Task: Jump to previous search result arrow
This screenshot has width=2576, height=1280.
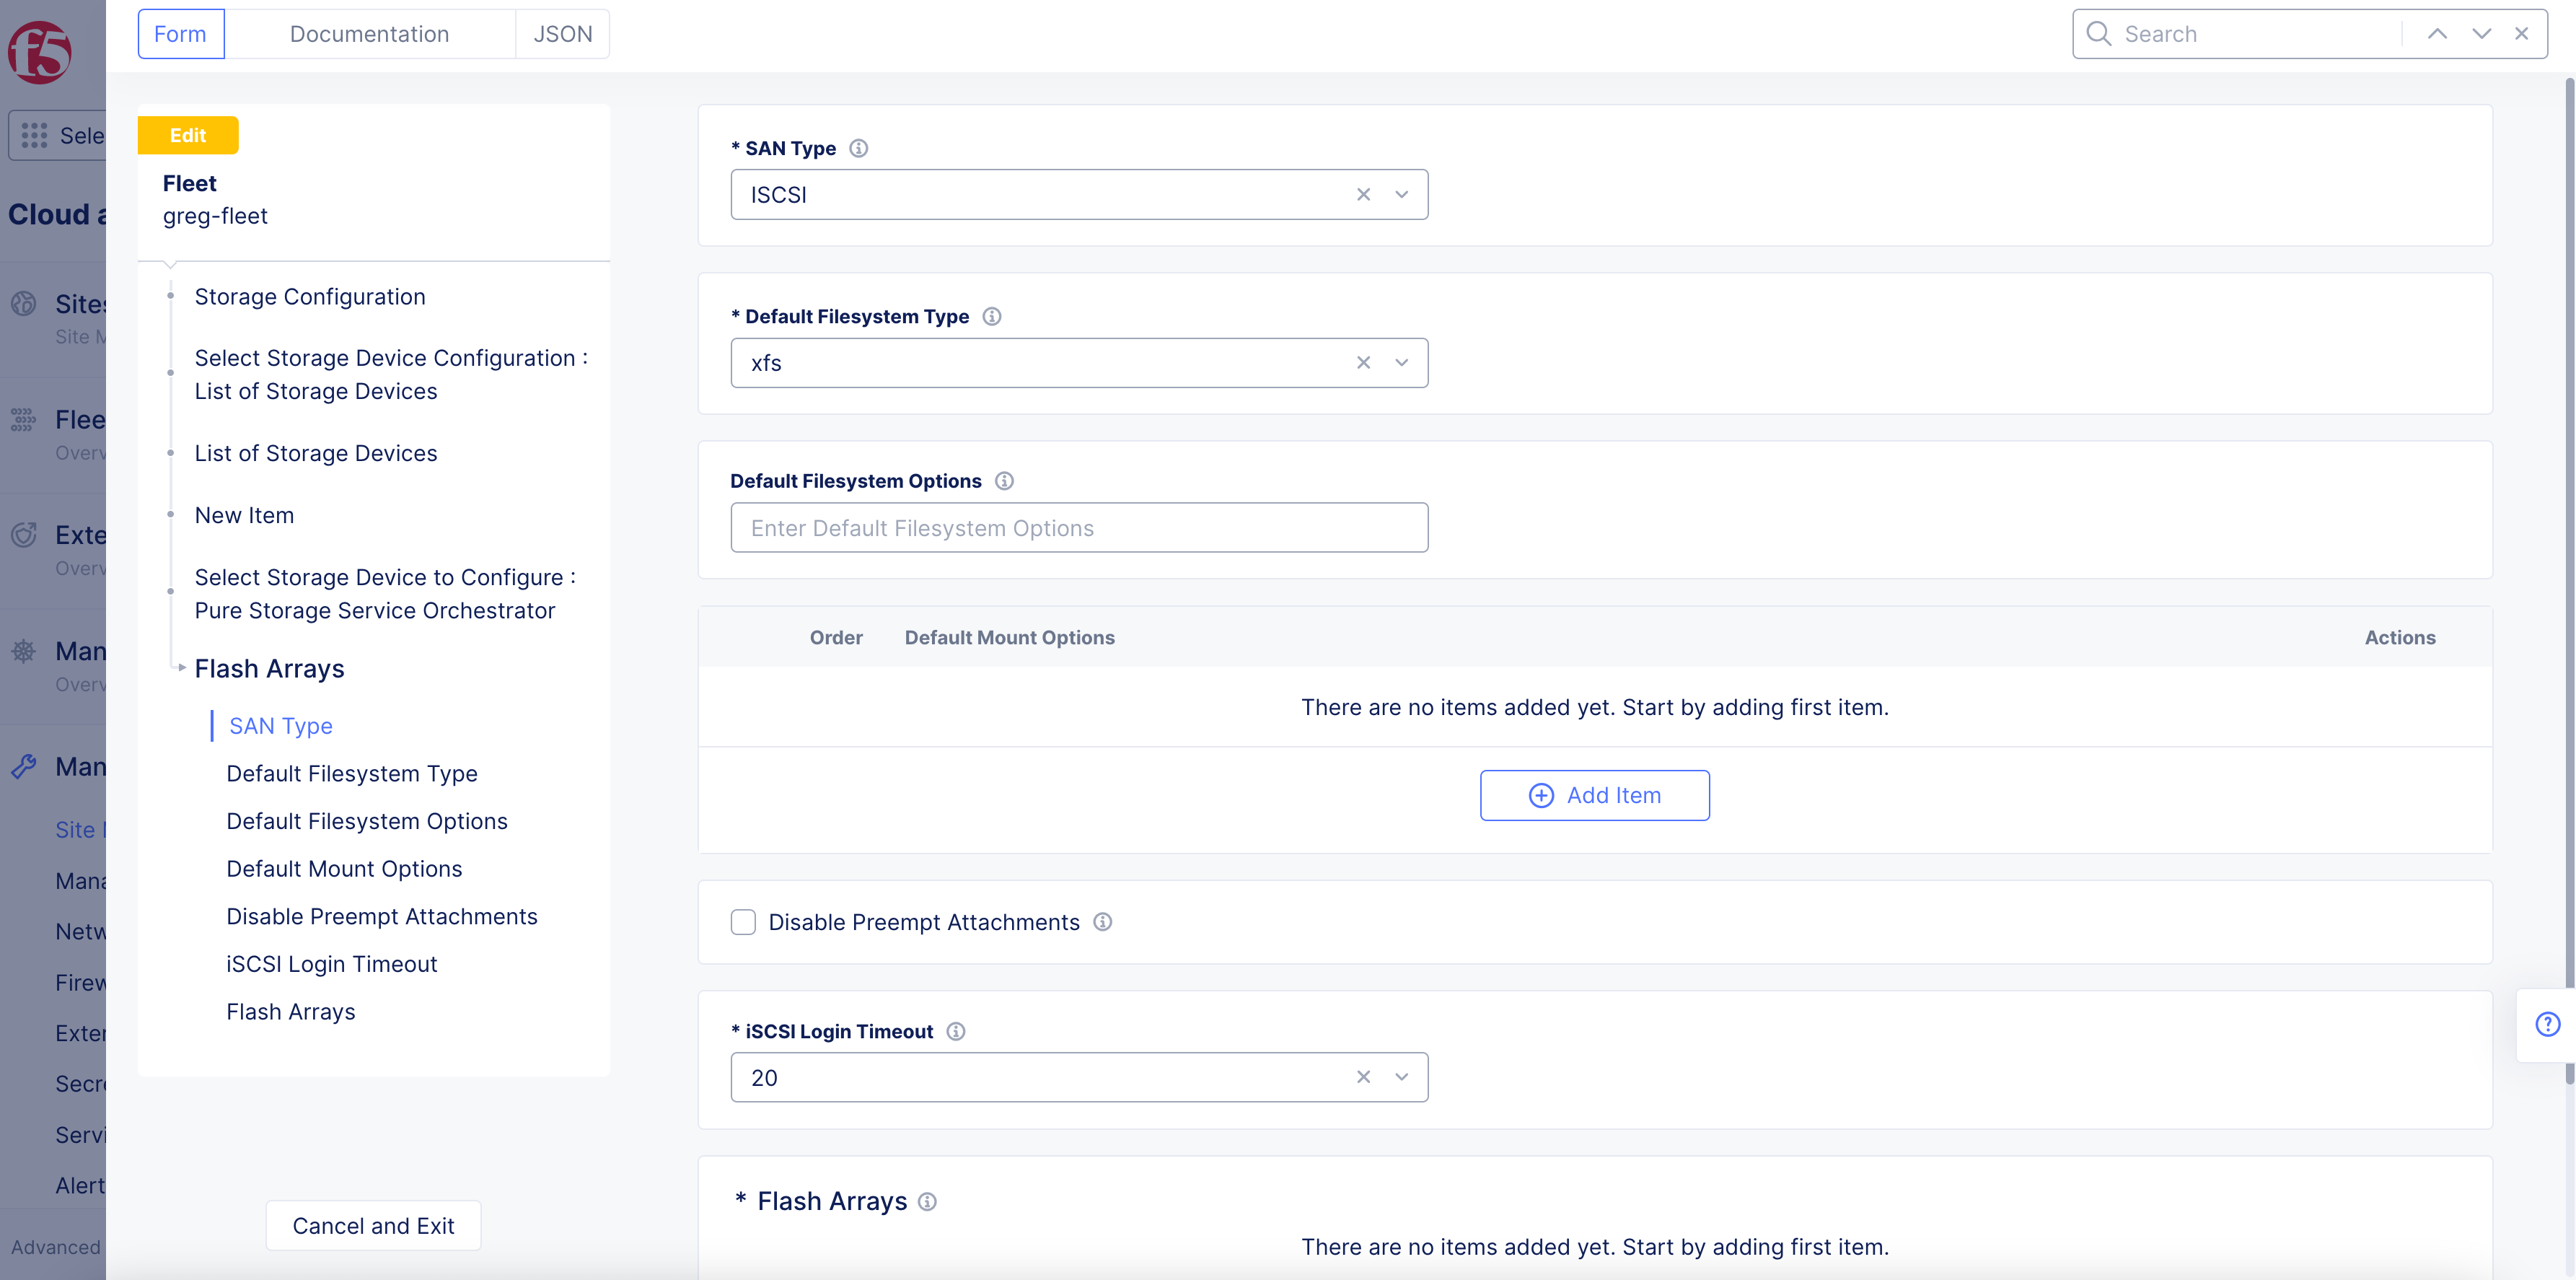Action: point(2437,34)
